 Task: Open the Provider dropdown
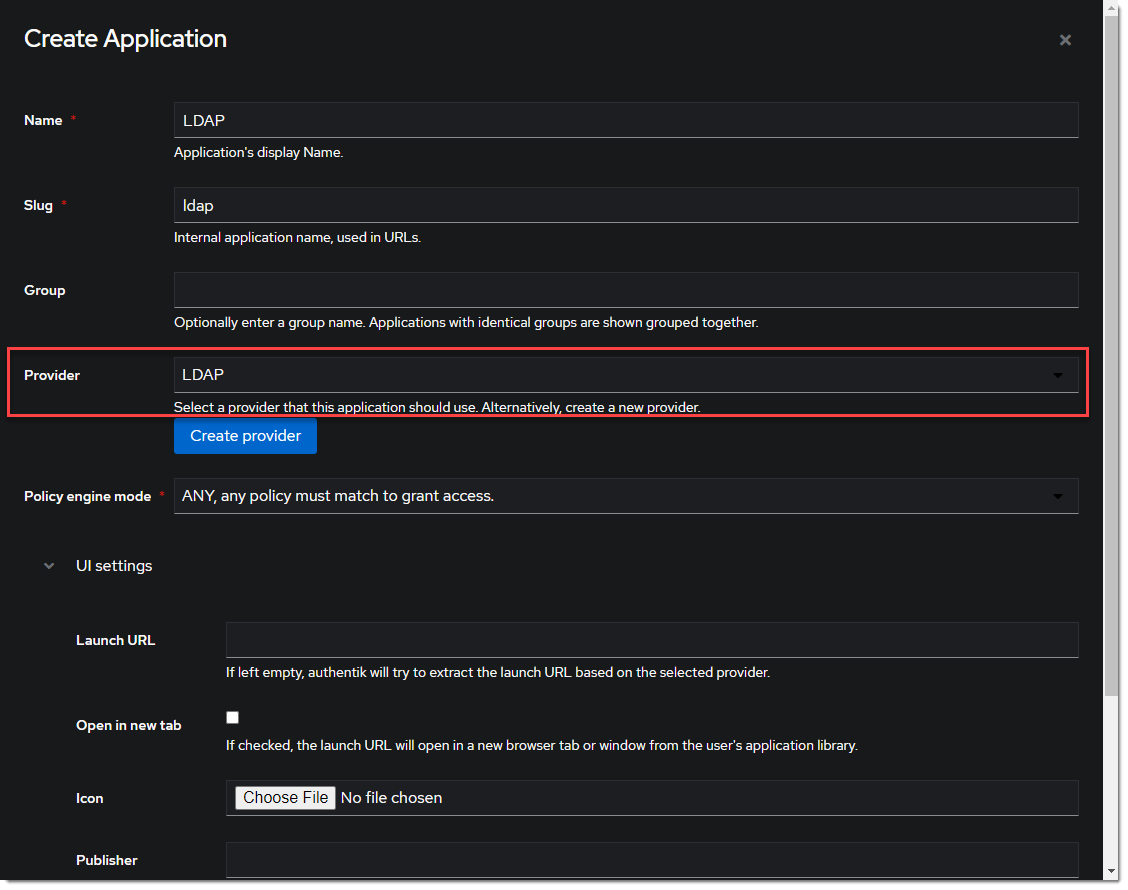pos(610,375)
